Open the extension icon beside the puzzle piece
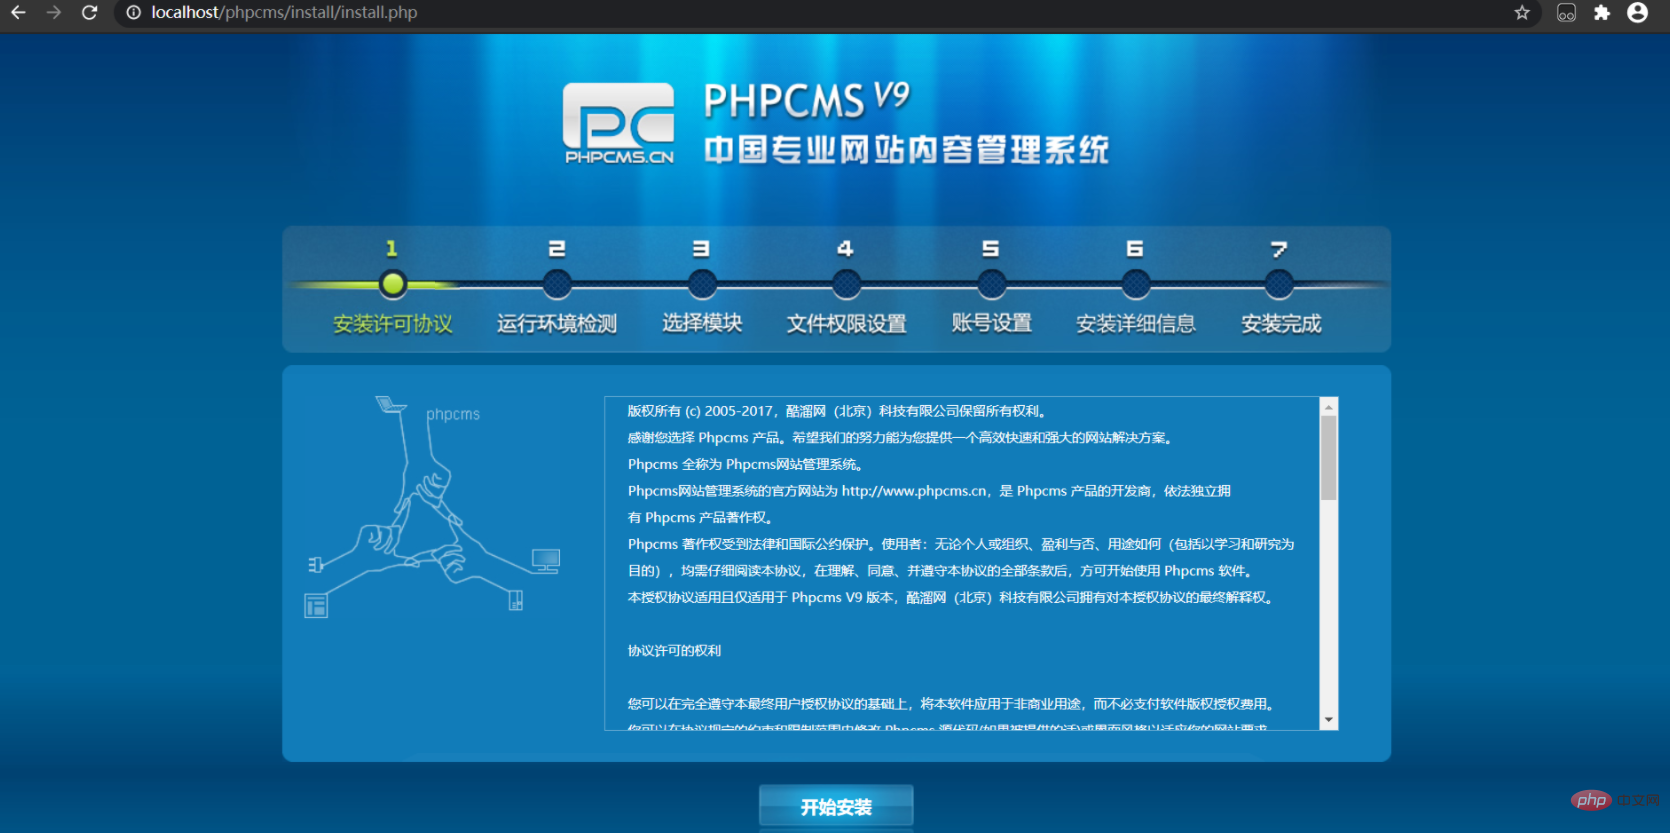The image size is (1670, 833). [1566, 13]
